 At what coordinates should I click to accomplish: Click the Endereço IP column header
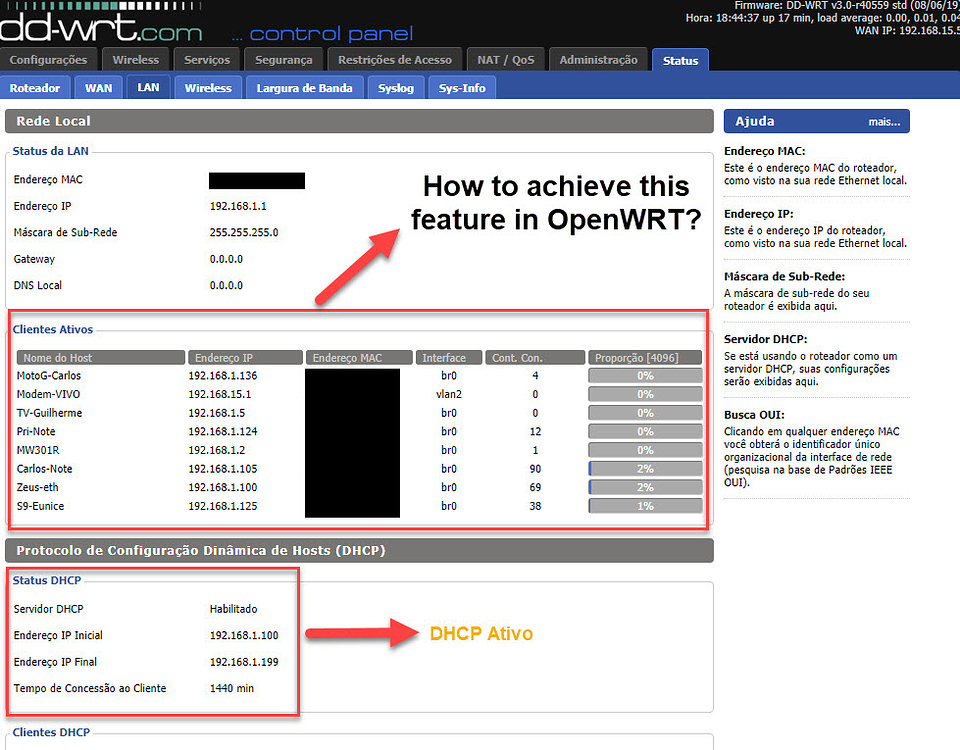245,357
